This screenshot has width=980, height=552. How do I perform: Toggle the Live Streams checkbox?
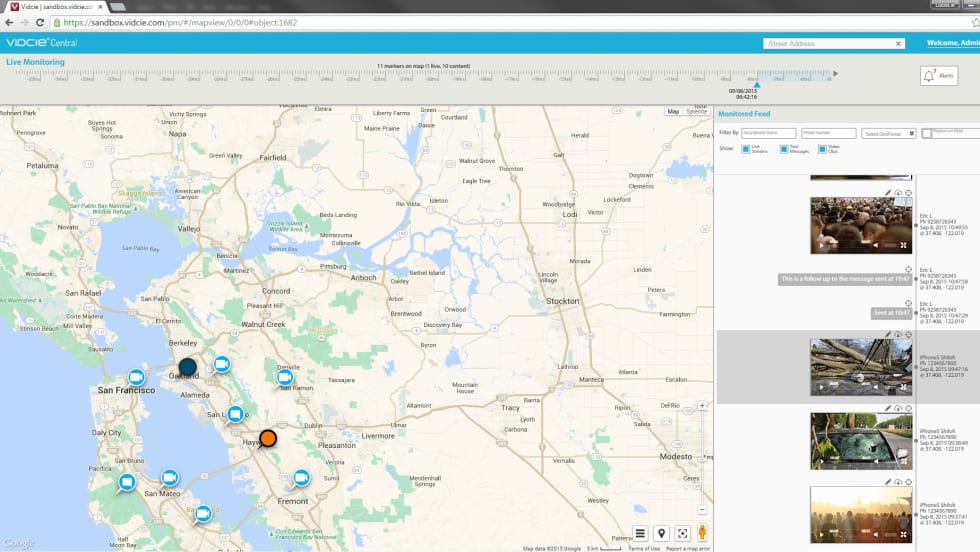pyautogui.click(x=746, y=149)
